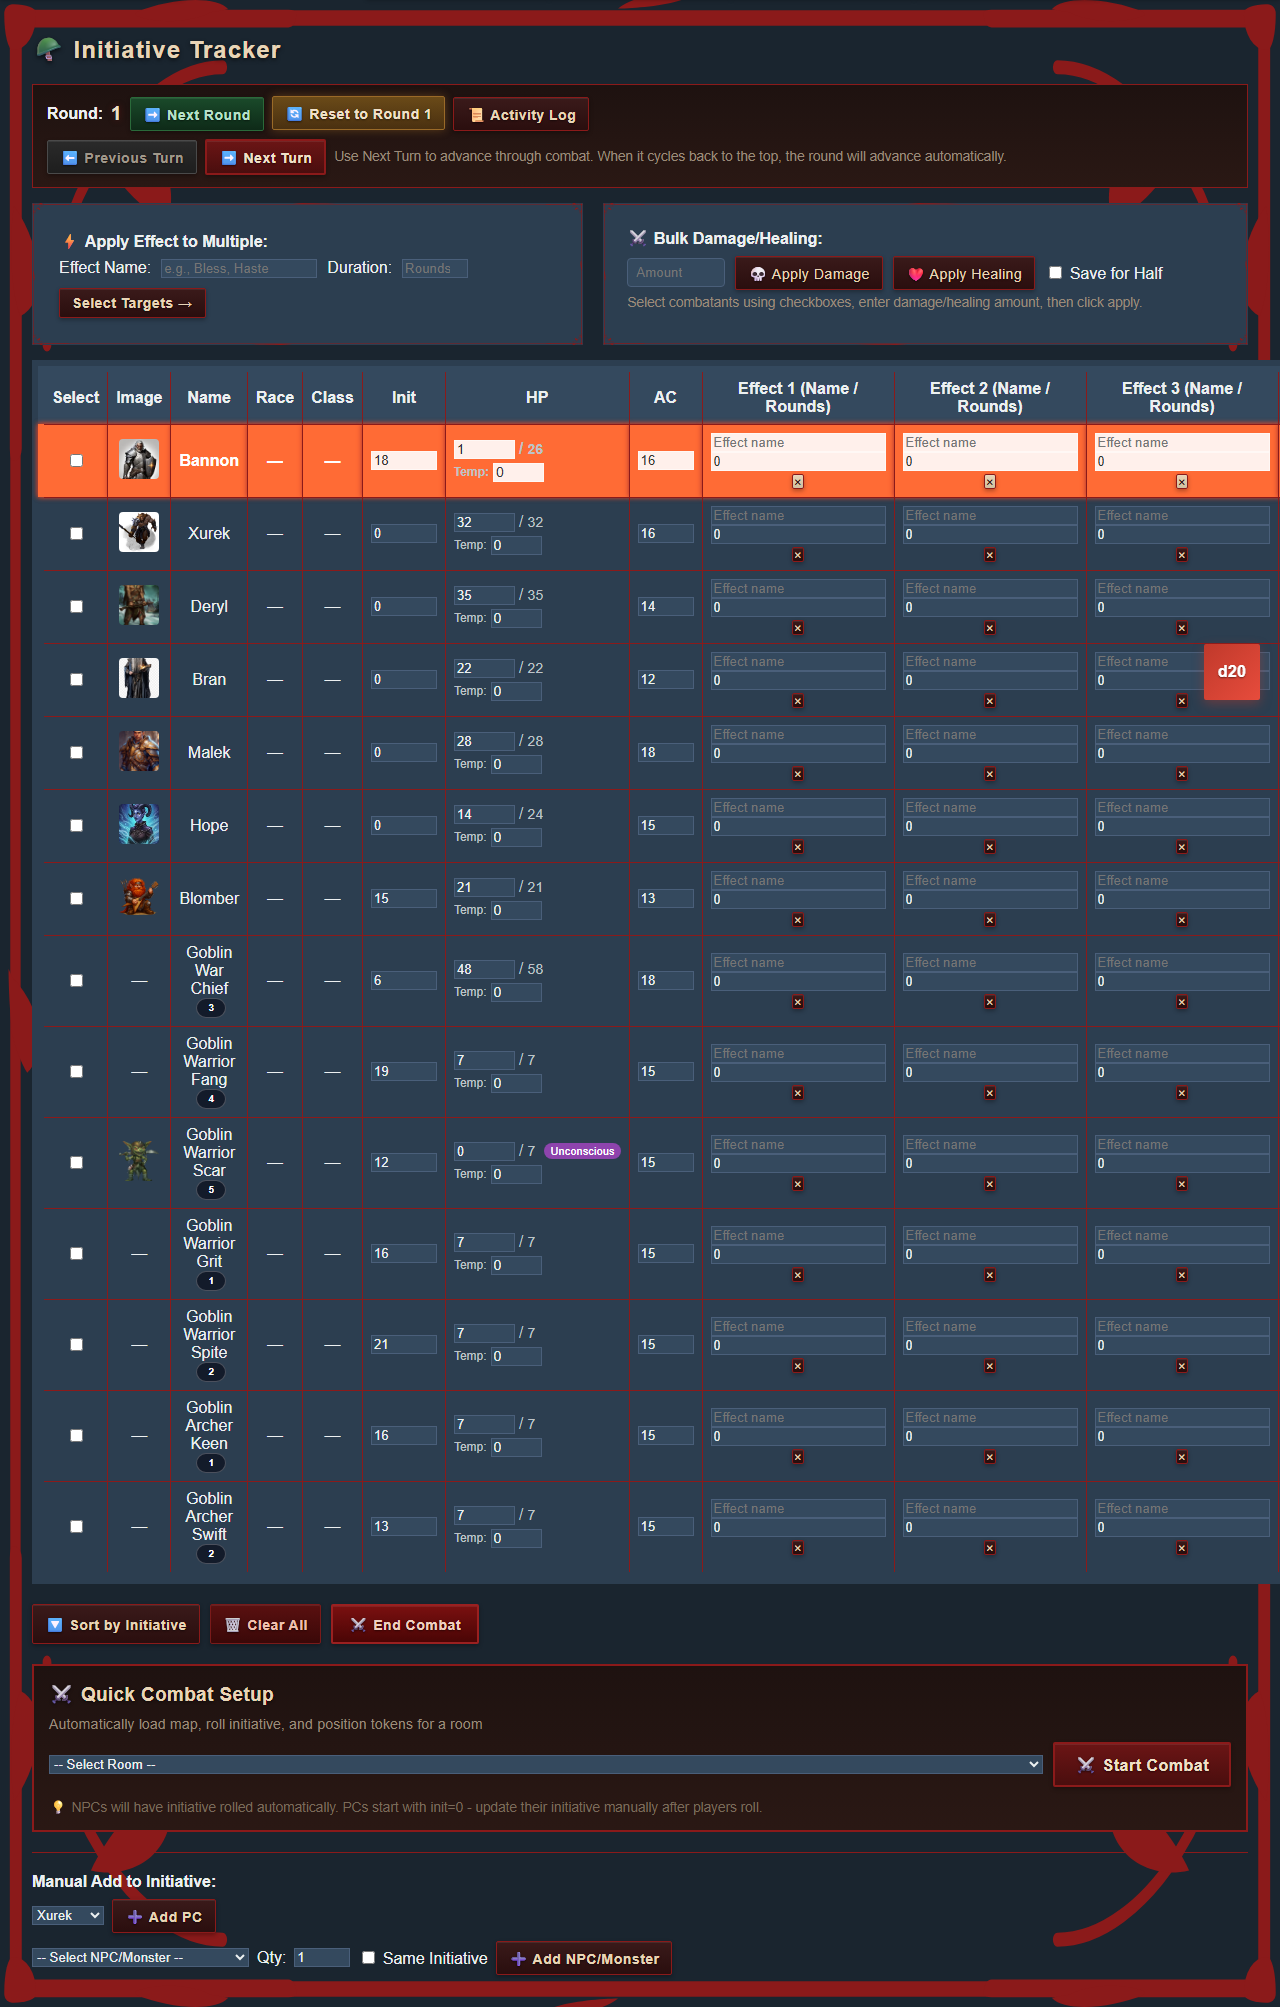Select Bannon's checkbox
Viewport: 1280px width, 2007px height.
click(76, 461)
